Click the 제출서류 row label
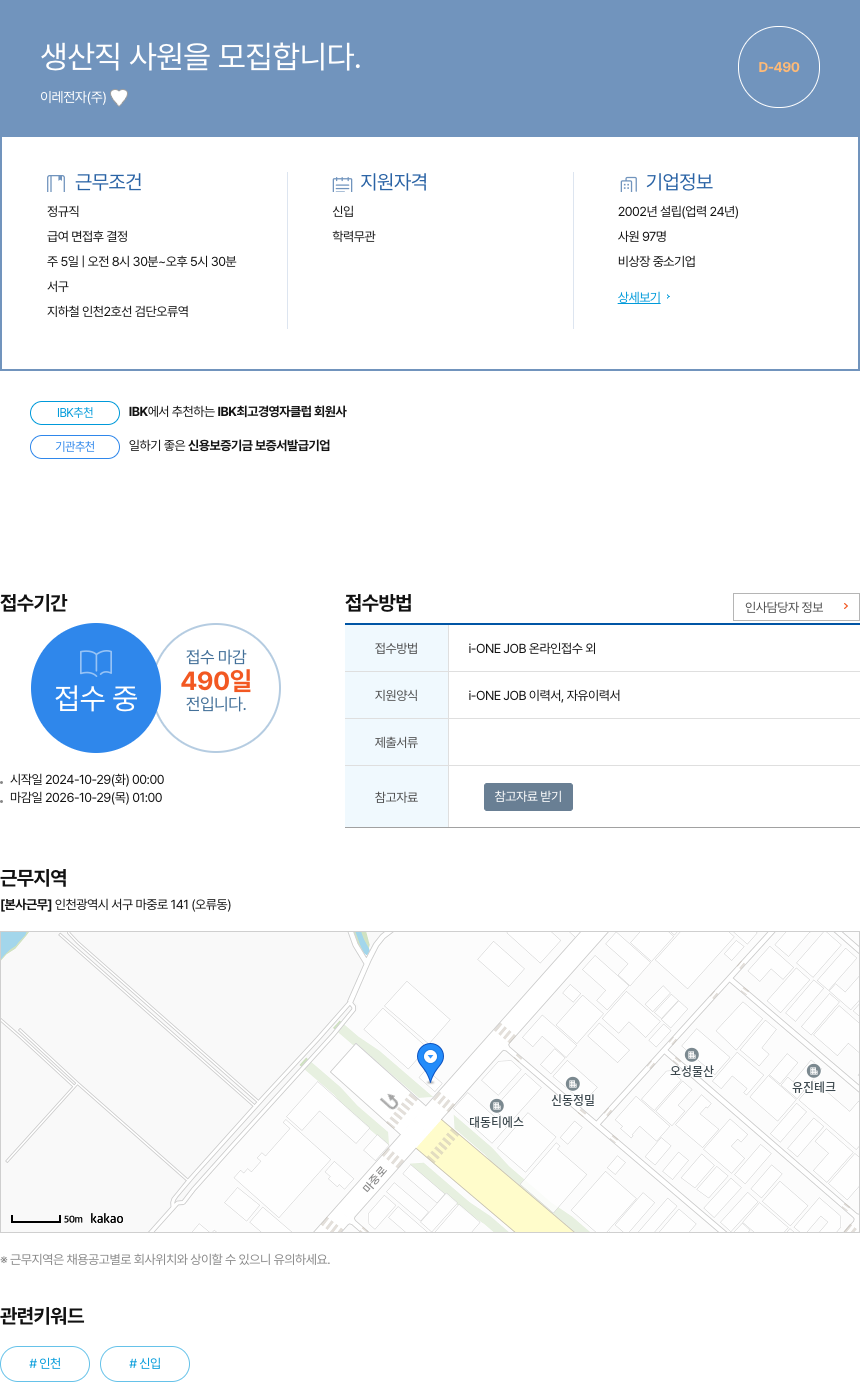860x1383 pixels. coord(396,742)
